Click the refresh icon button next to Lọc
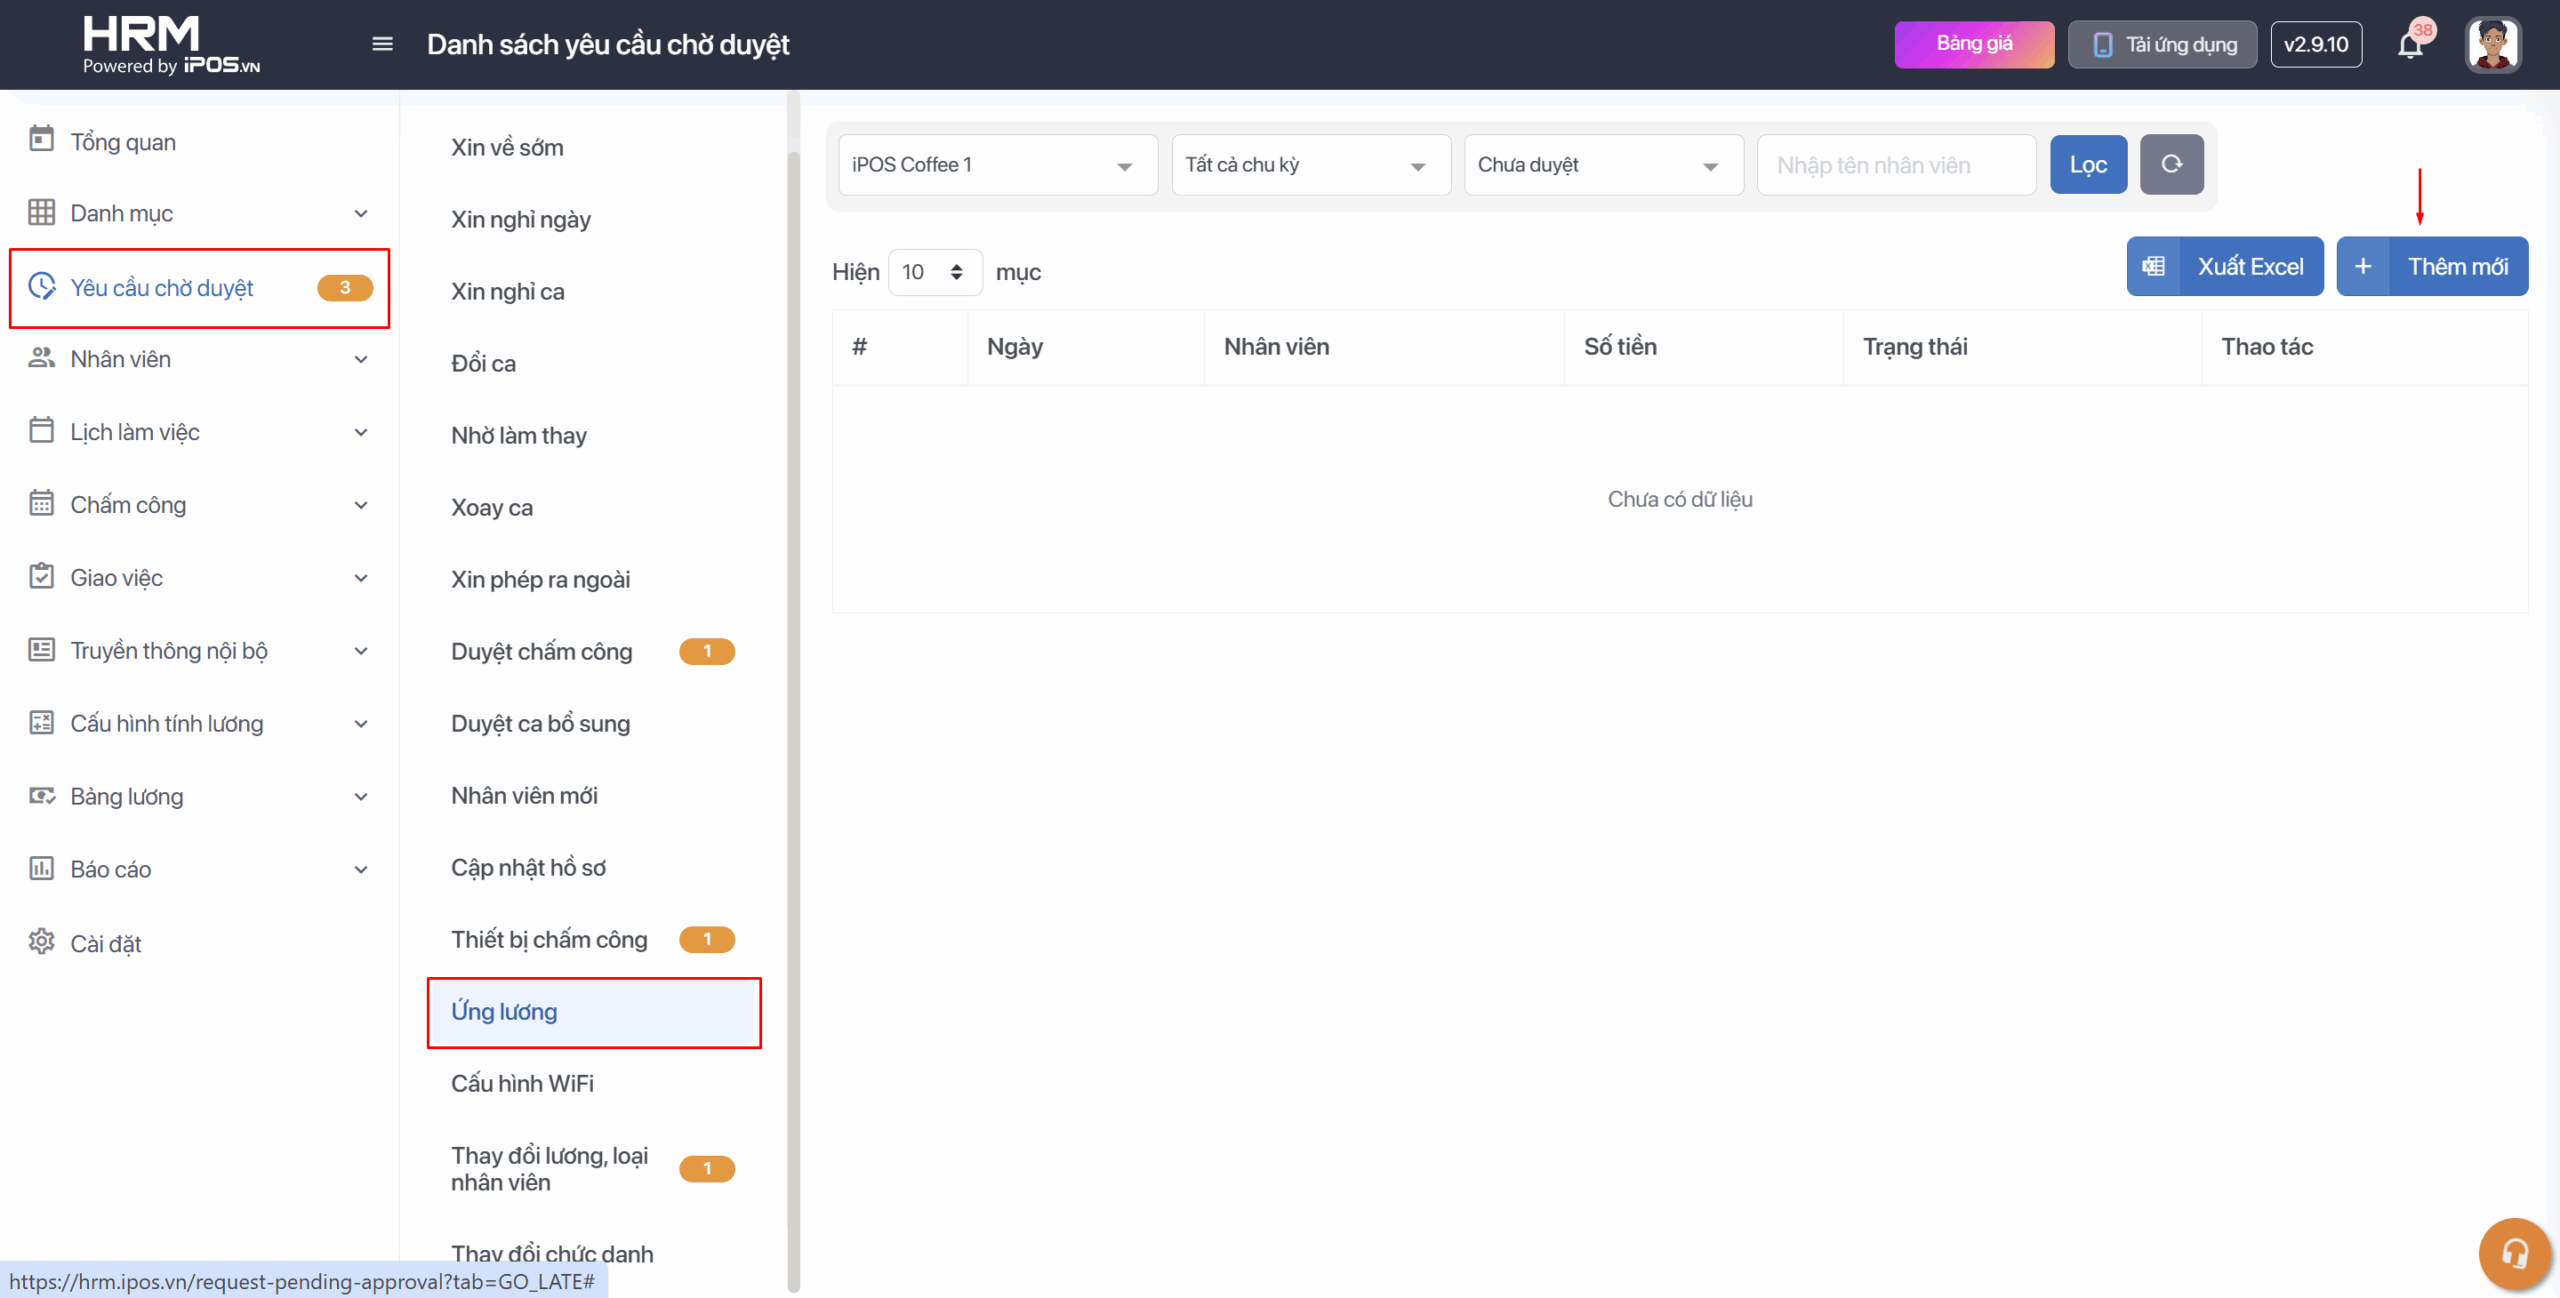Viewport: 2560px width, 1298px height. click(x=2171, y=164)
